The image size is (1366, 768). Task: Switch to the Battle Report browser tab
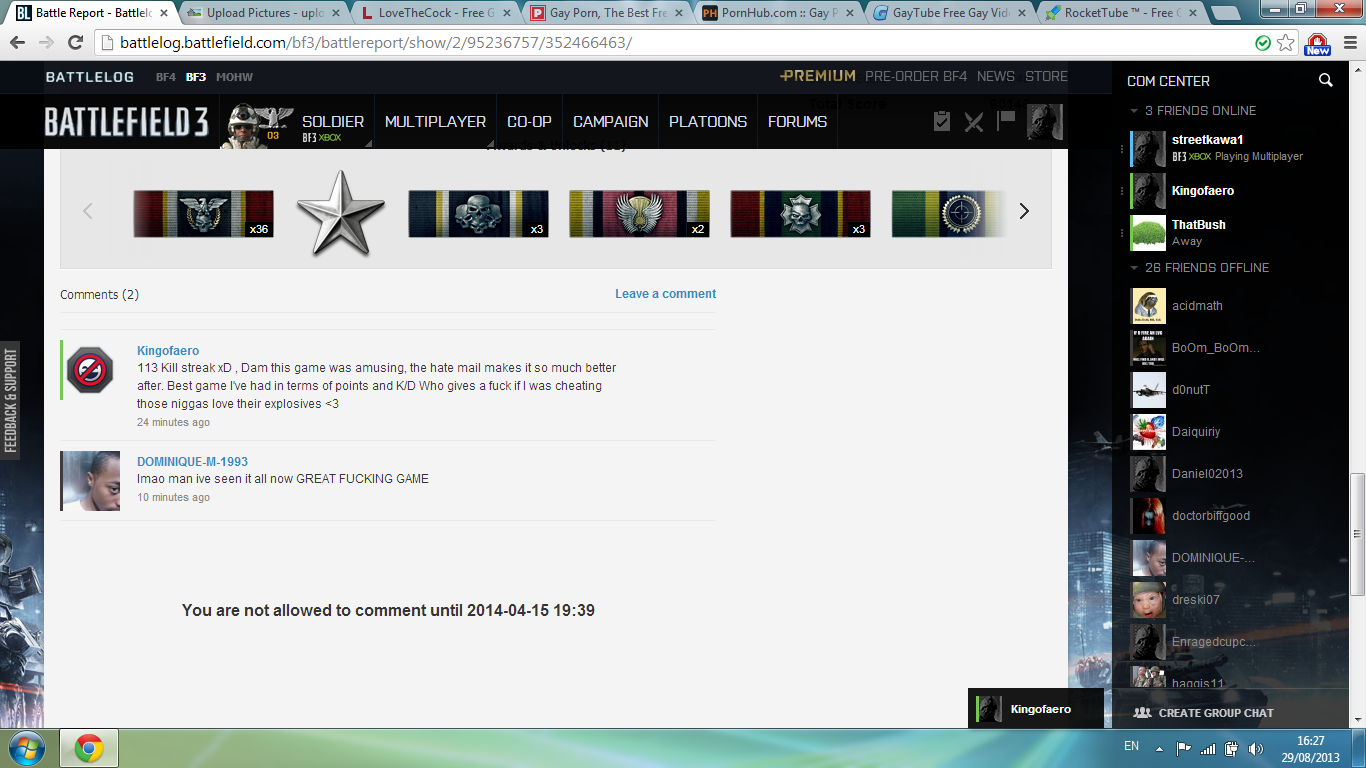point(92,13)
